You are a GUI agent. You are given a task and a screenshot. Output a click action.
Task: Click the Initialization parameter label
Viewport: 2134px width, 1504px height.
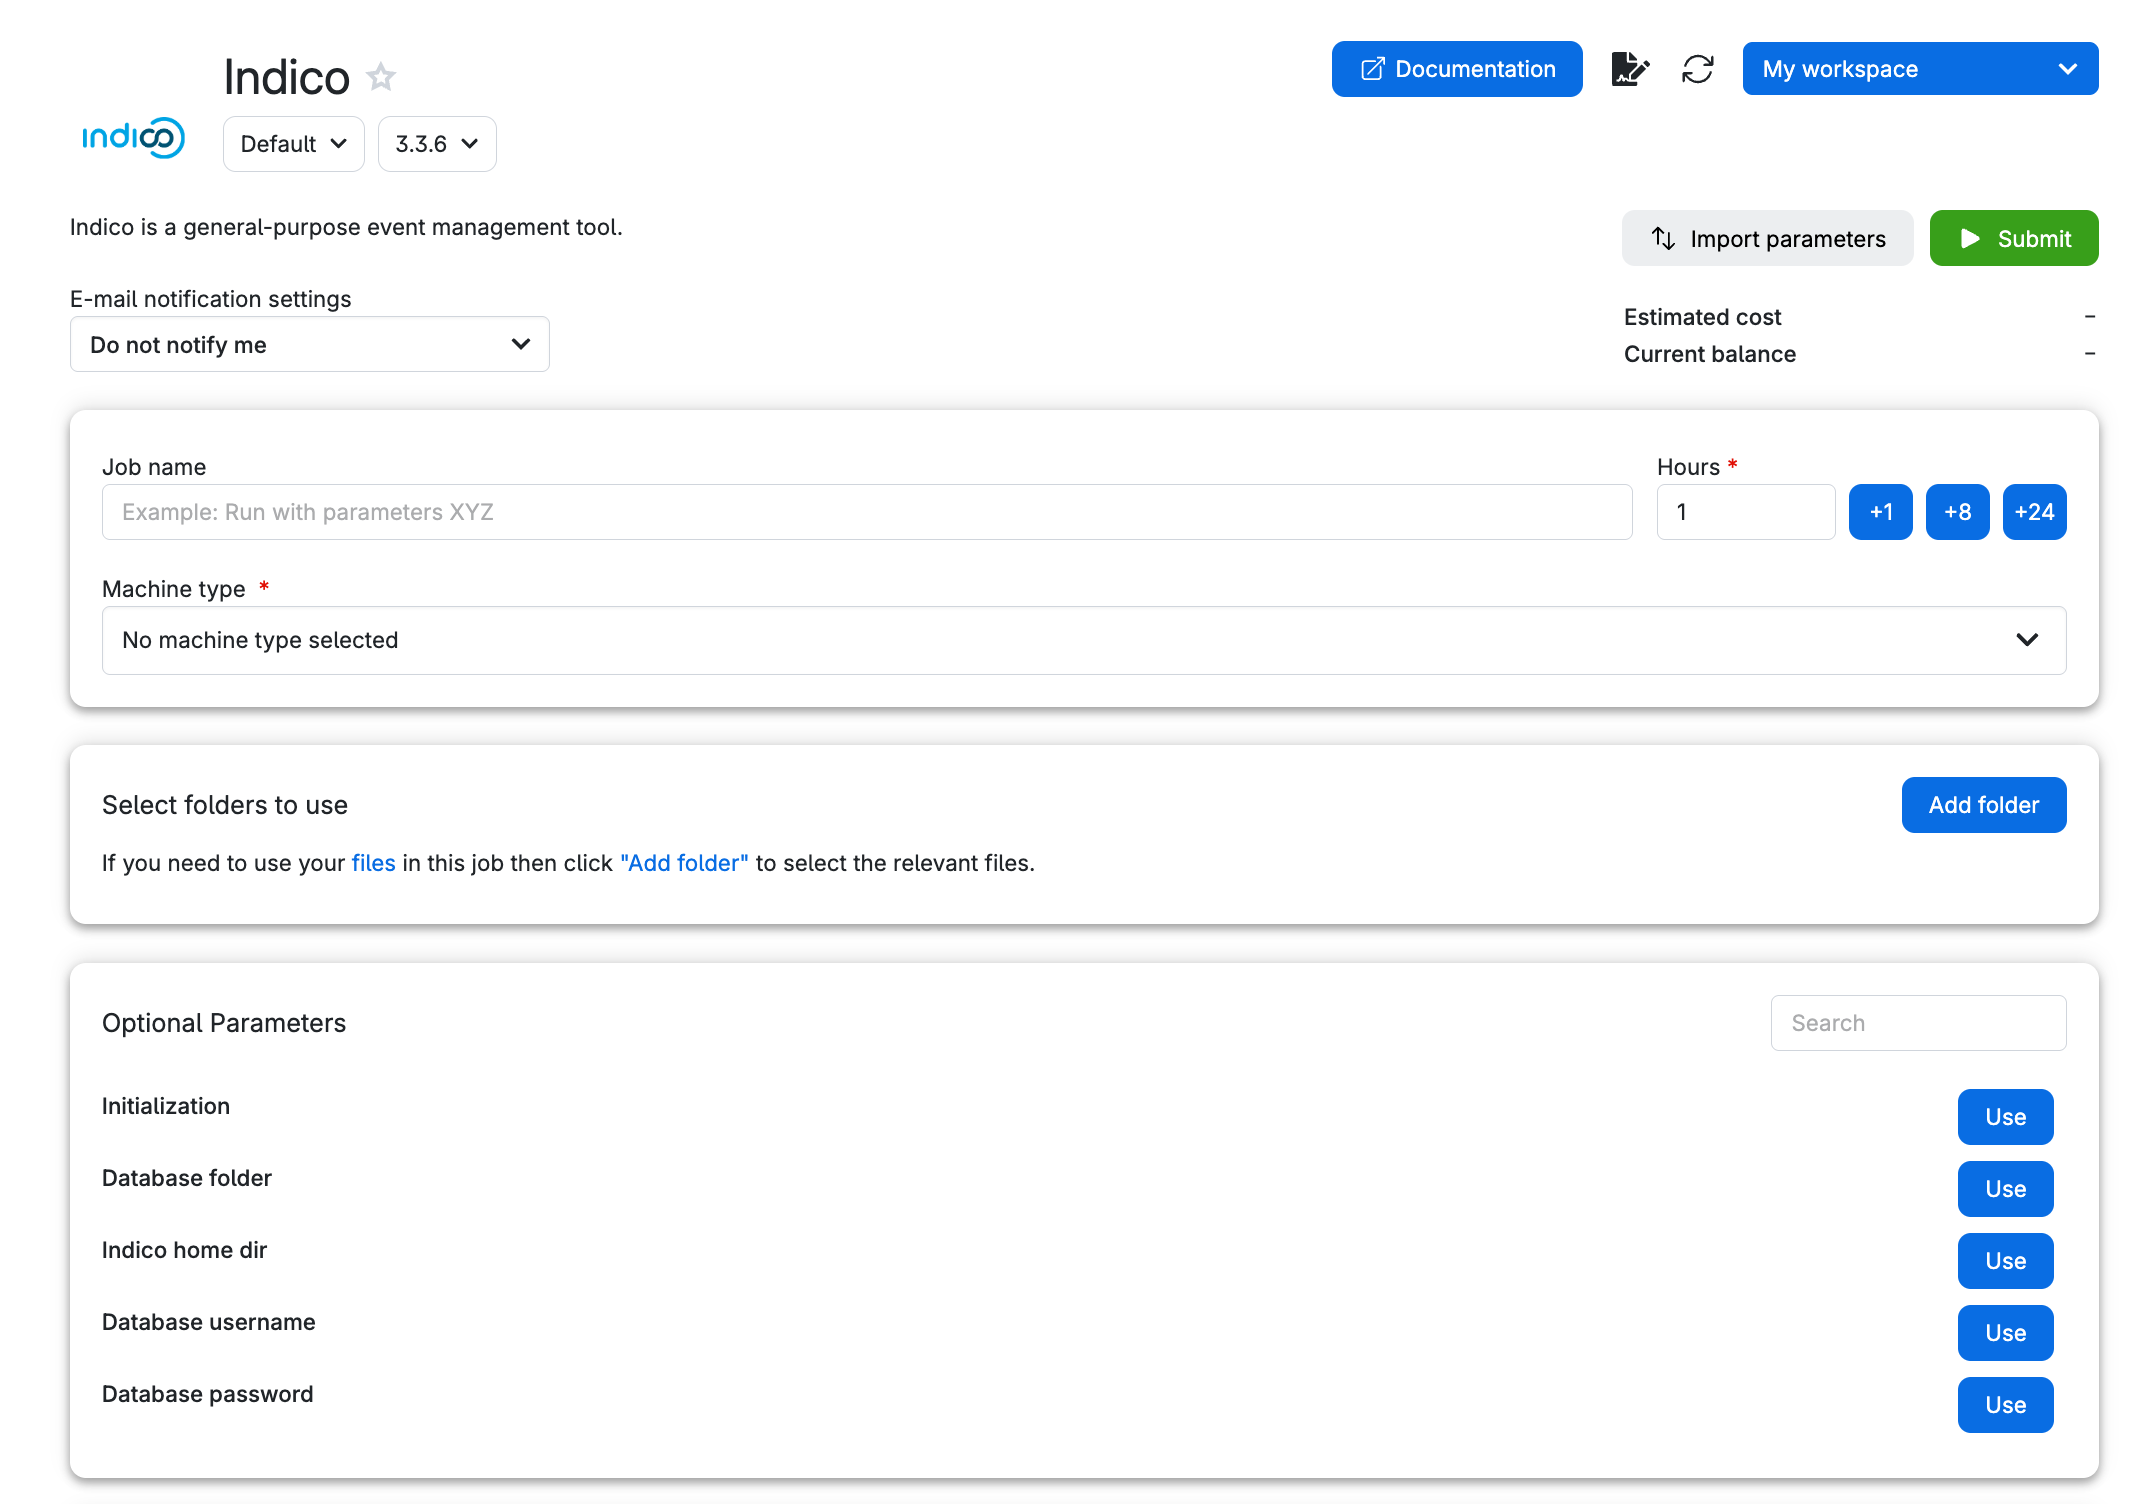(x=166, y=1106)
